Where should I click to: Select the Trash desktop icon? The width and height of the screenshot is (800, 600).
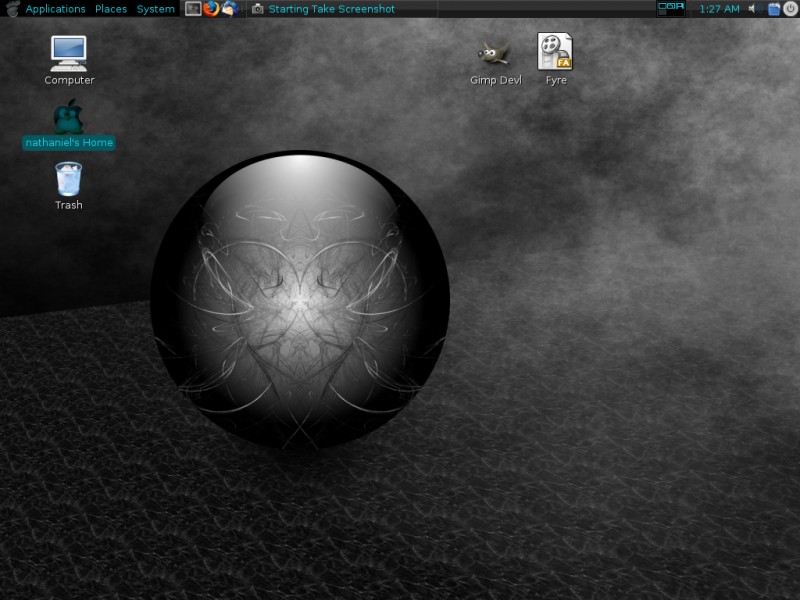pos(68,179)
